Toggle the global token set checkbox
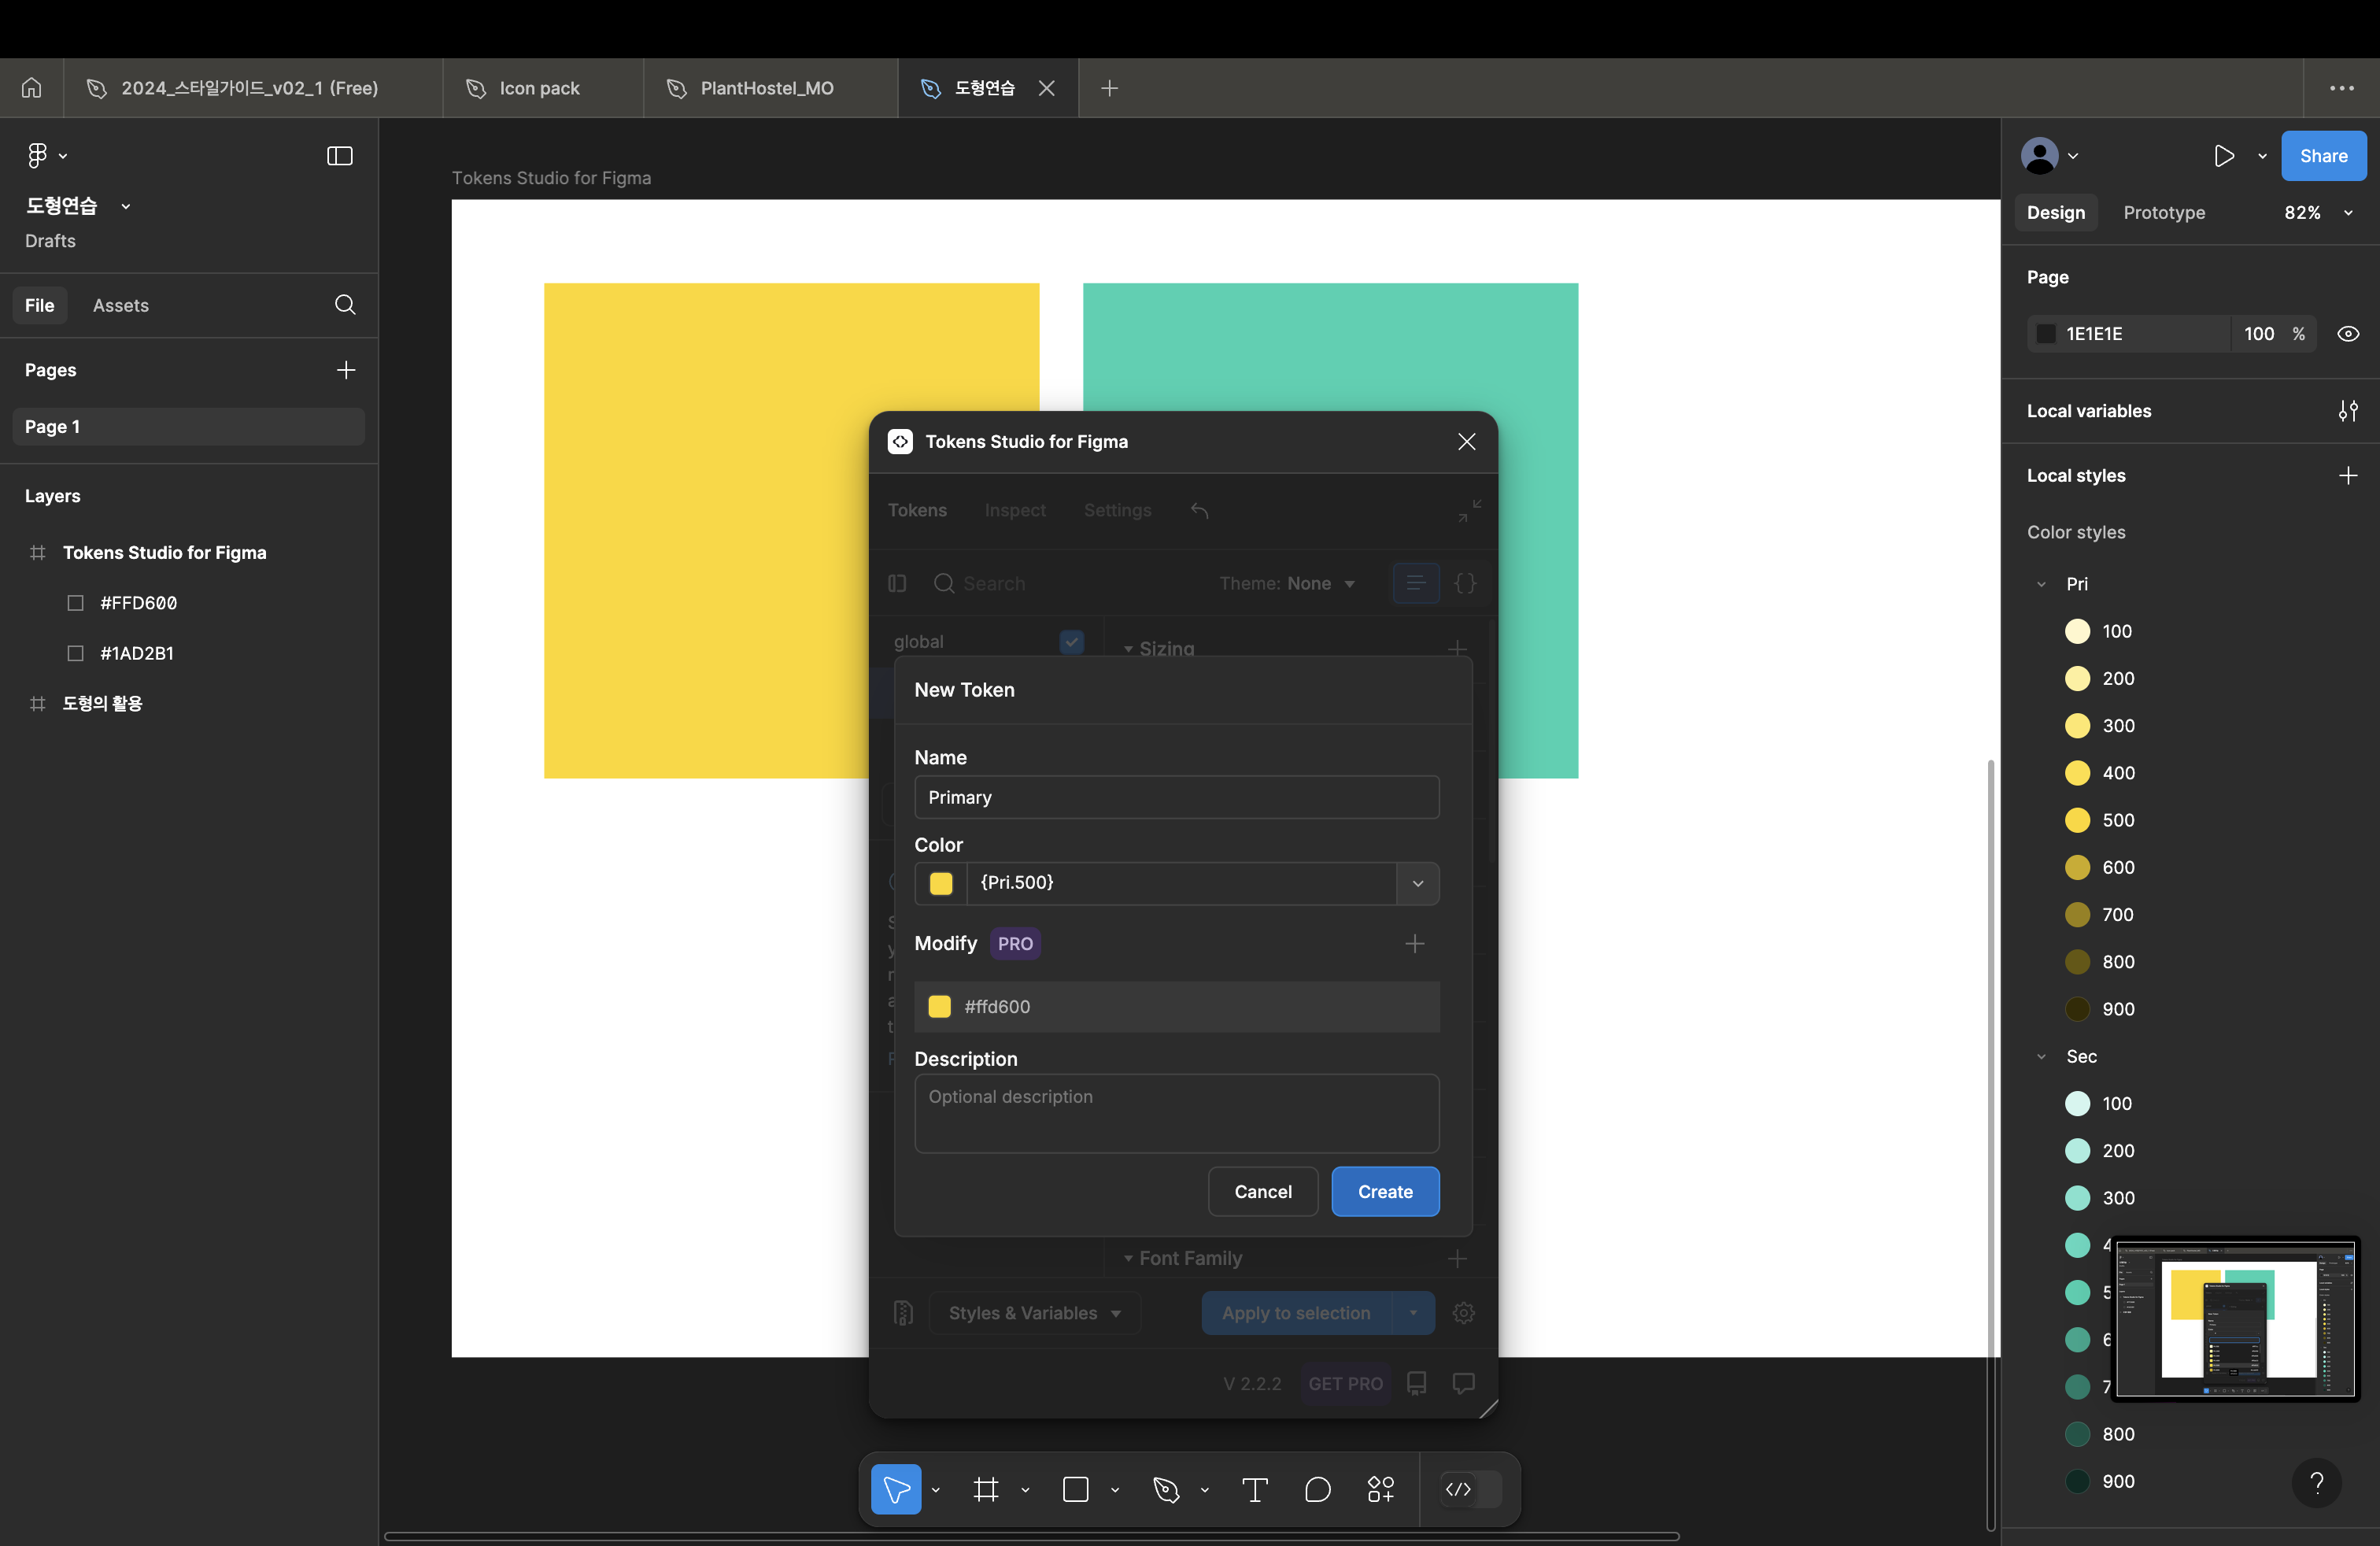Screen dimensions: 2380x1546 (1072, 642)
